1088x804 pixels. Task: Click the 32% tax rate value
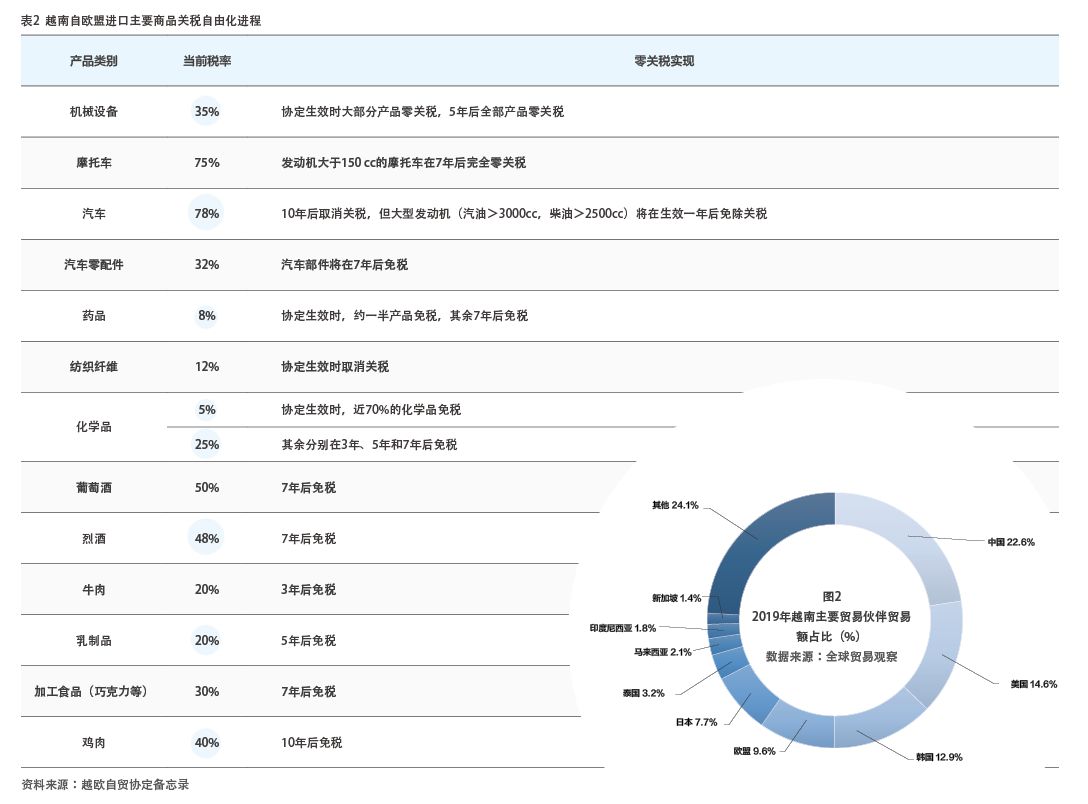coord(207,265)
